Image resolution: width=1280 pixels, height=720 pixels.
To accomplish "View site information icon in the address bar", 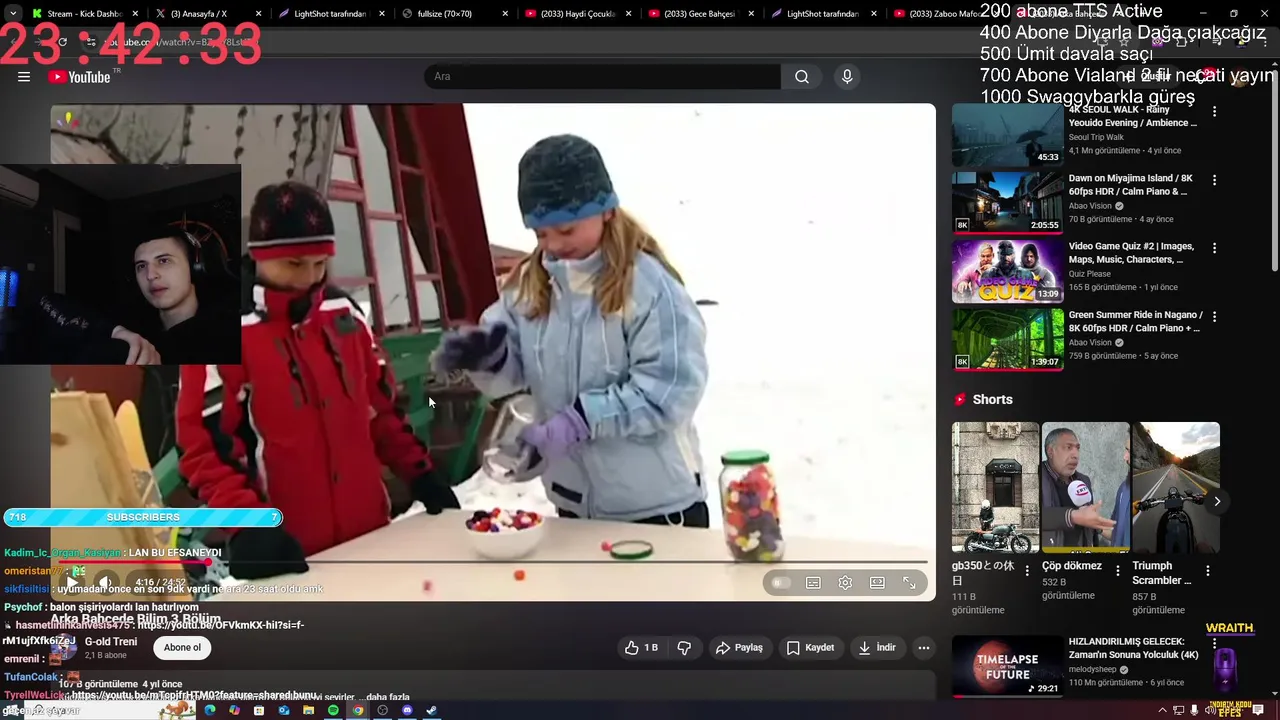I will (x=90, y=42).
